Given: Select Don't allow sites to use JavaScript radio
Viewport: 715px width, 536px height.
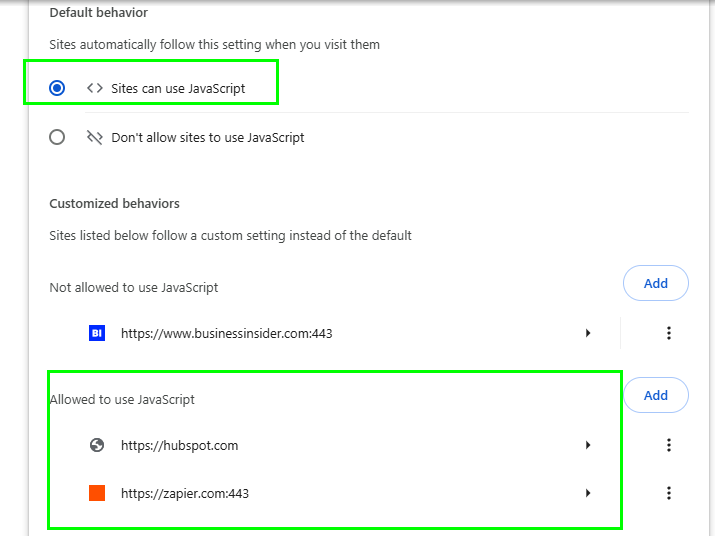Looking at the screenshot, I should (57, 137).
